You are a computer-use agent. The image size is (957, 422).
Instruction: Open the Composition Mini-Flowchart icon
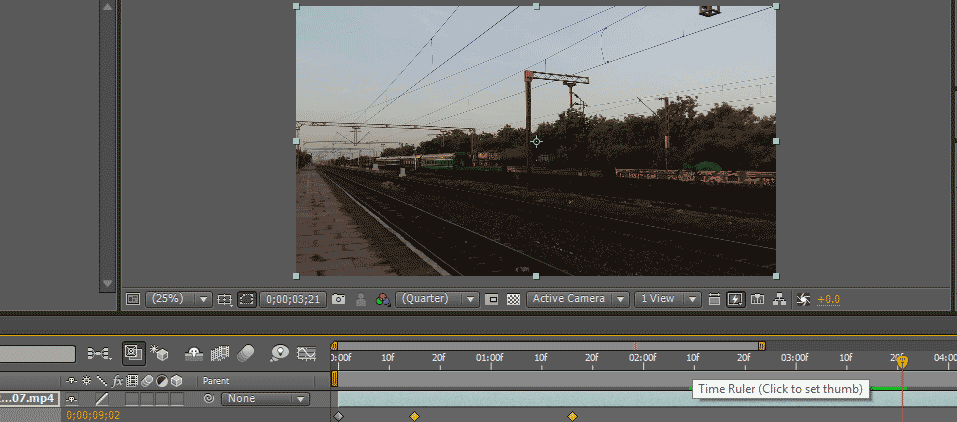pos(99,353)
